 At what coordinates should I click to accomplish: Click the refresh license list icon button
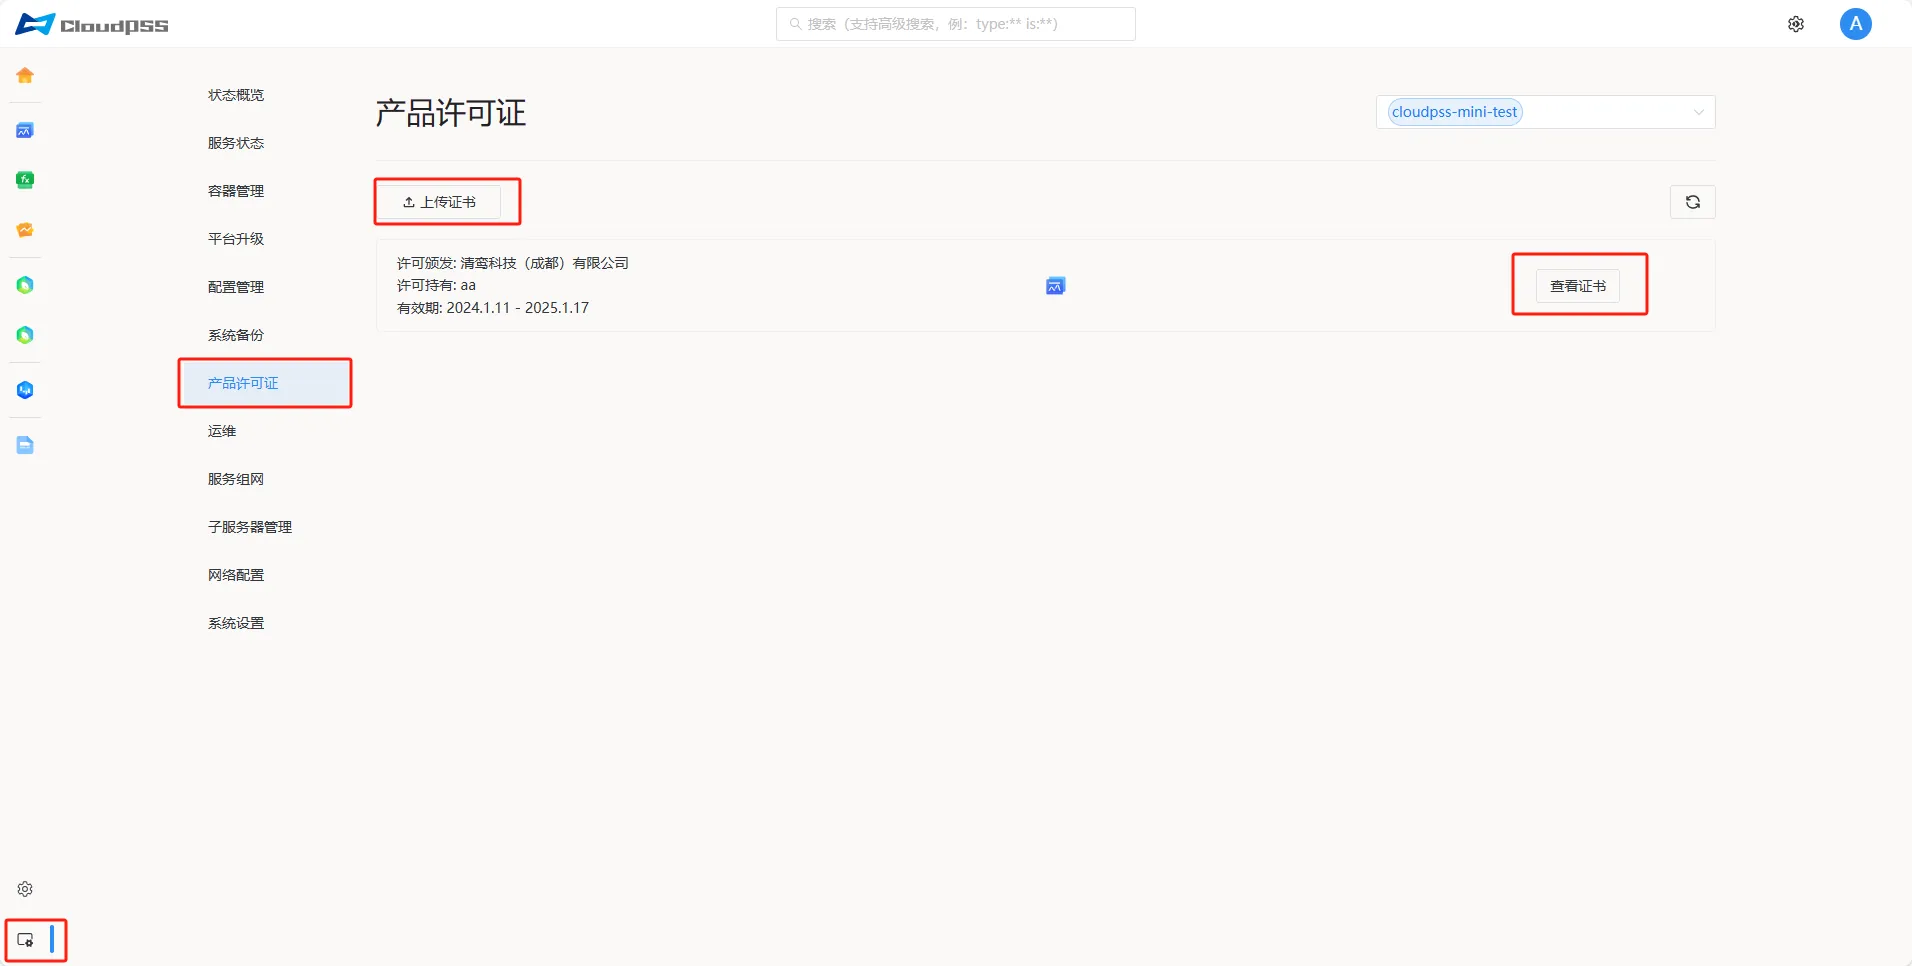click(1693, 202)
